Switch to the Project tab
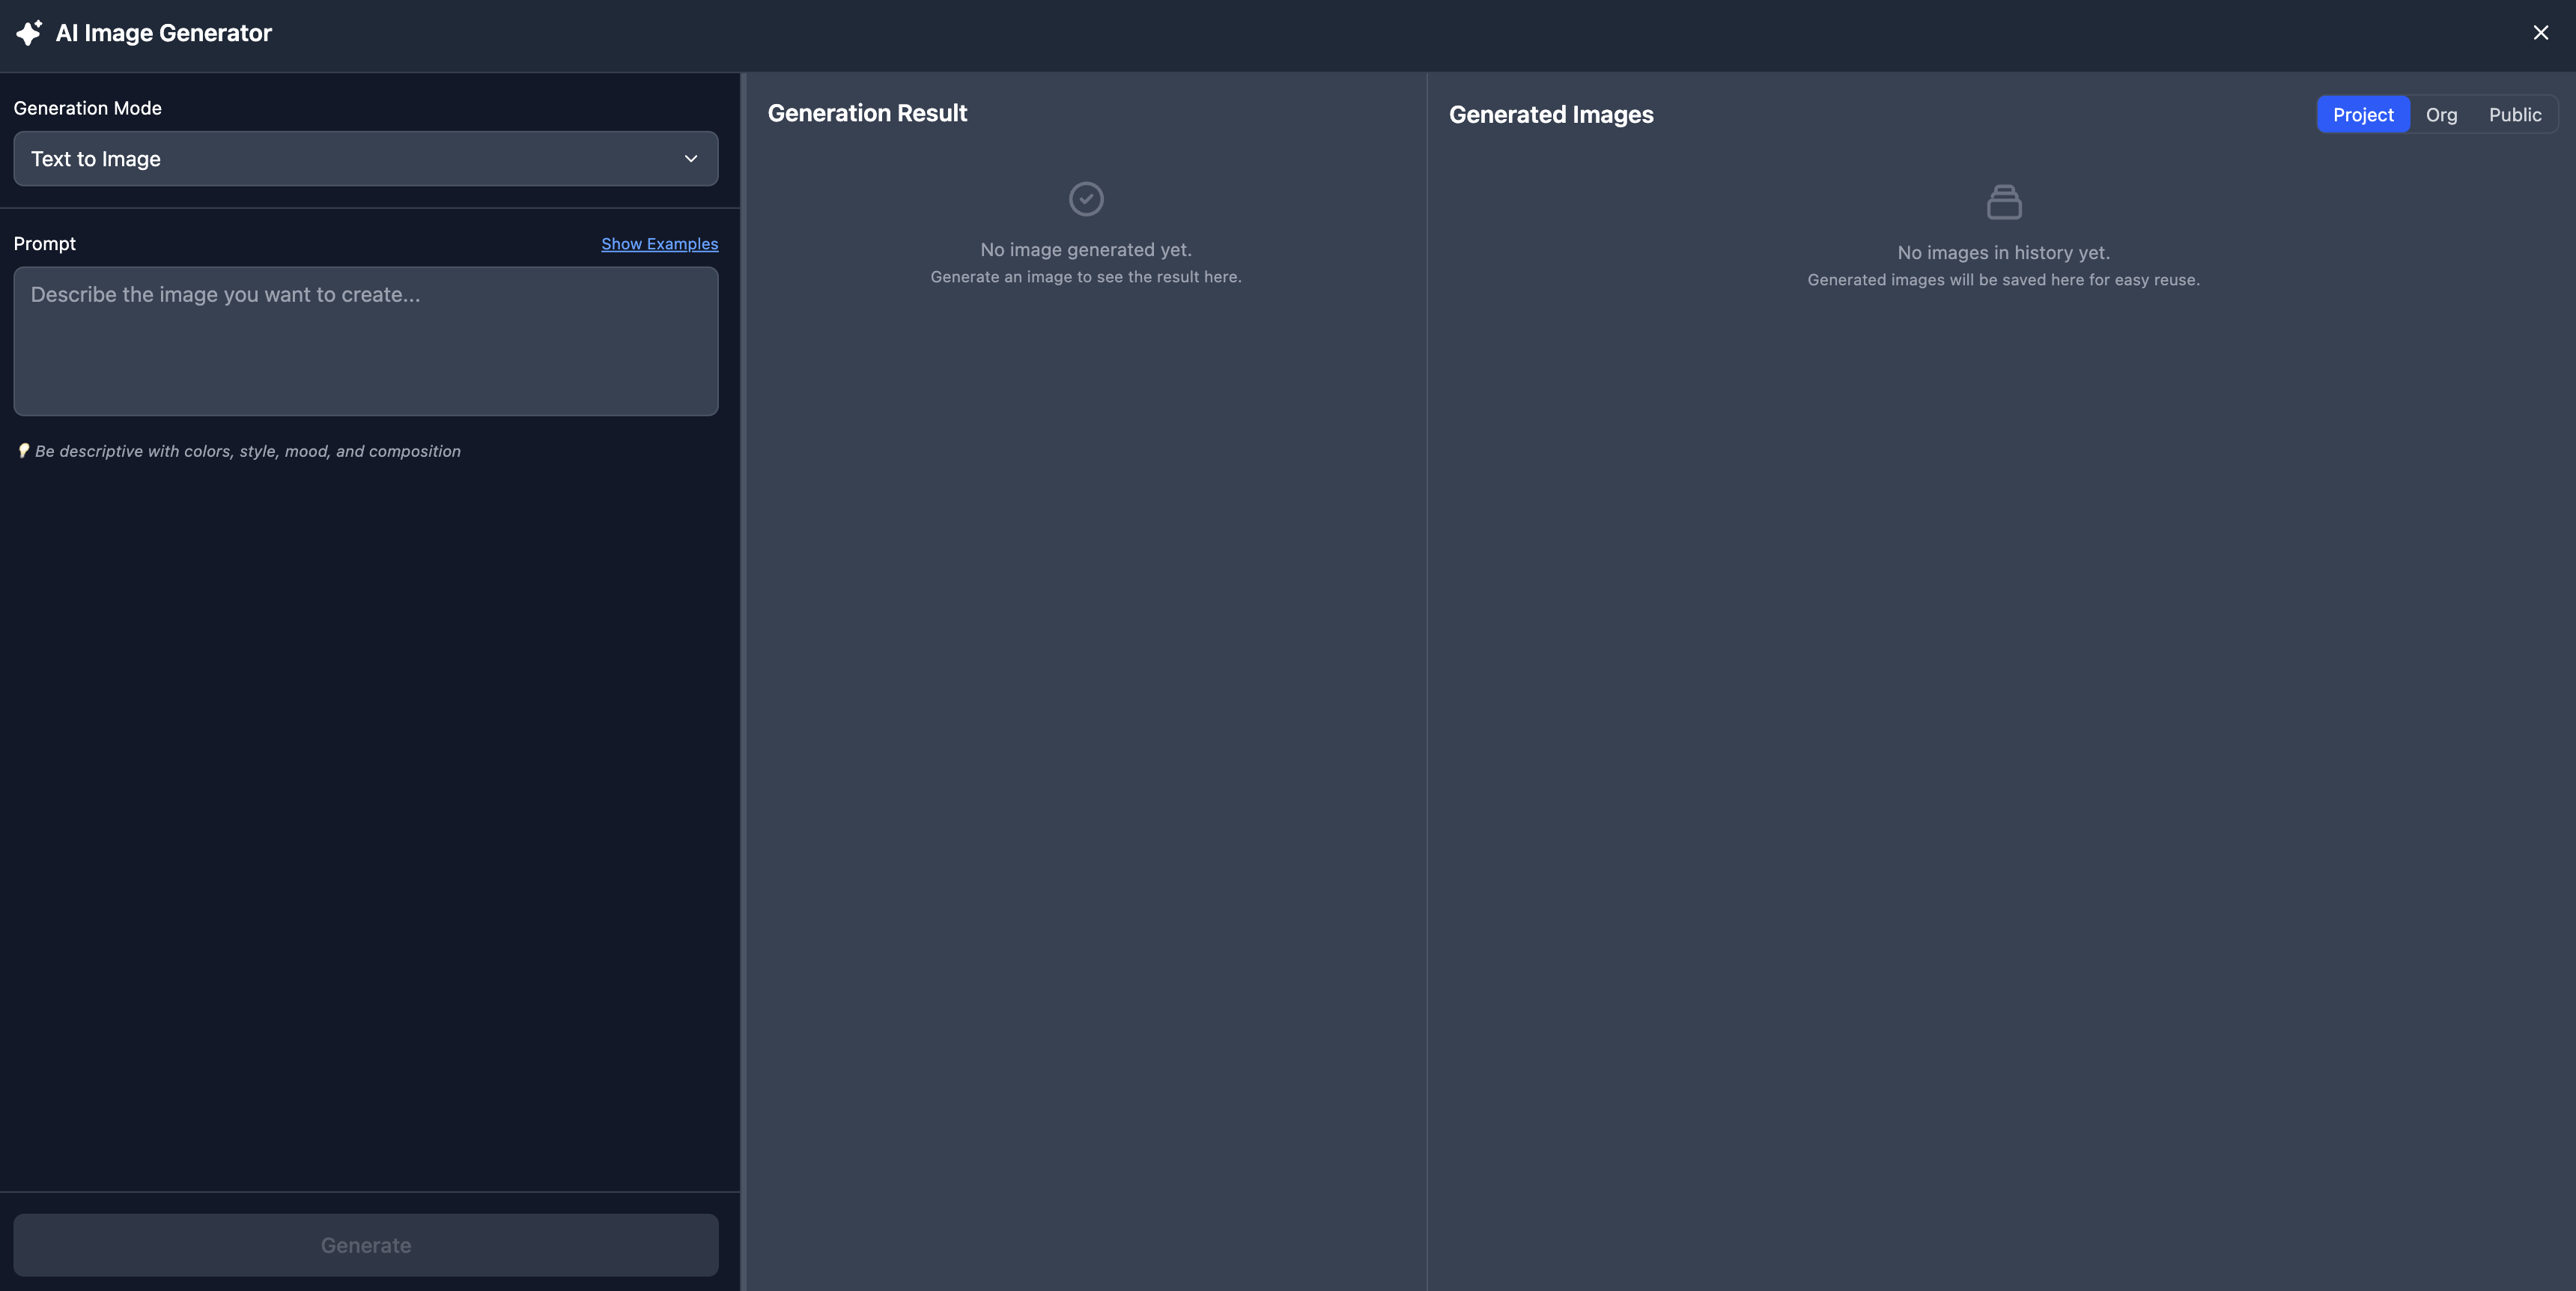The width and height of the screenshot is (2576, 1291). point(2363,115)
